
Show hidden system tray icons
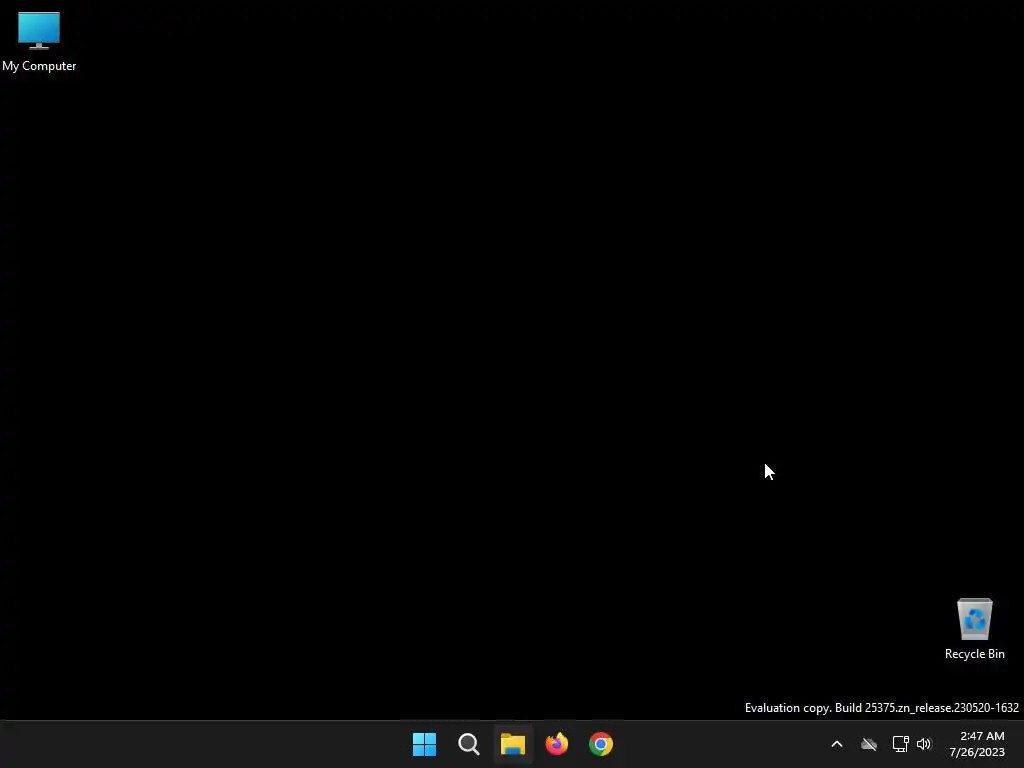837,744
